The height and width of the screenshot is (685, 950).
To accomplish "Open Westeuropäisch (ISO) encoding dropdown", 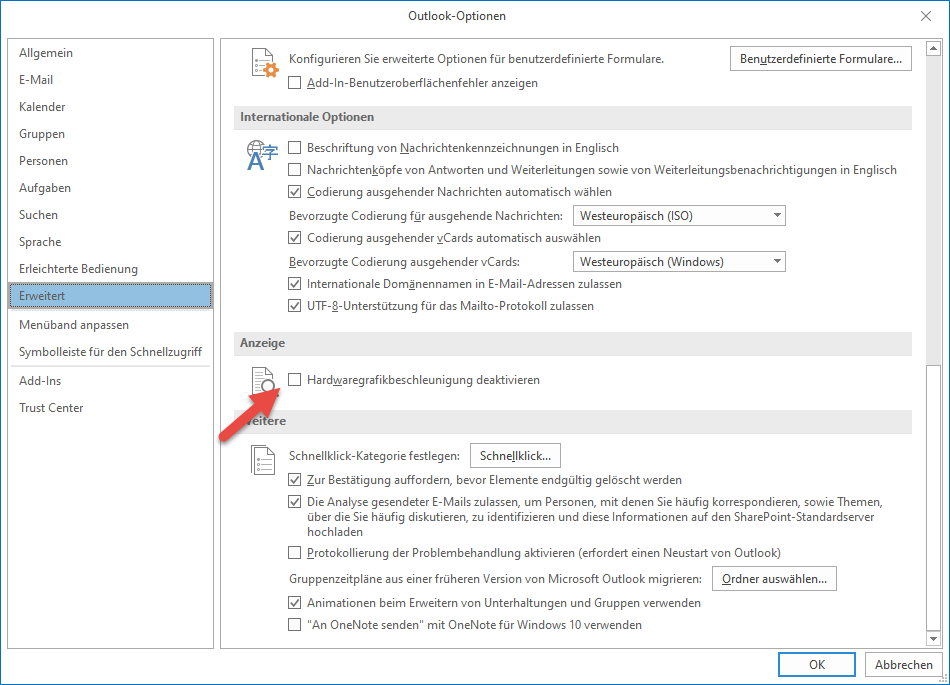I will click(x=678, y=216).
